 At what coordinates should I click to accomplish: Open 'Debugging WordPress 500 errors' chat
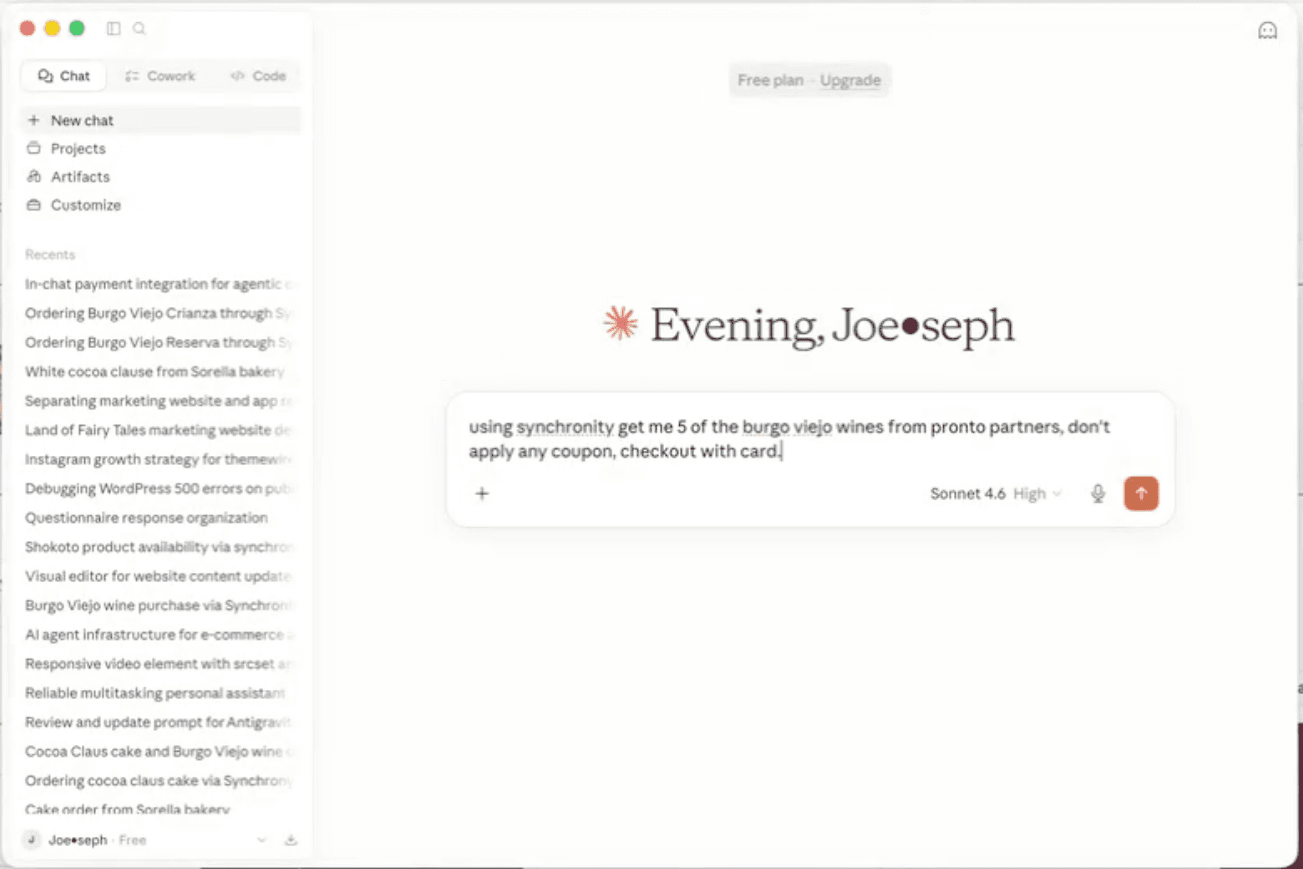[160, 488]
